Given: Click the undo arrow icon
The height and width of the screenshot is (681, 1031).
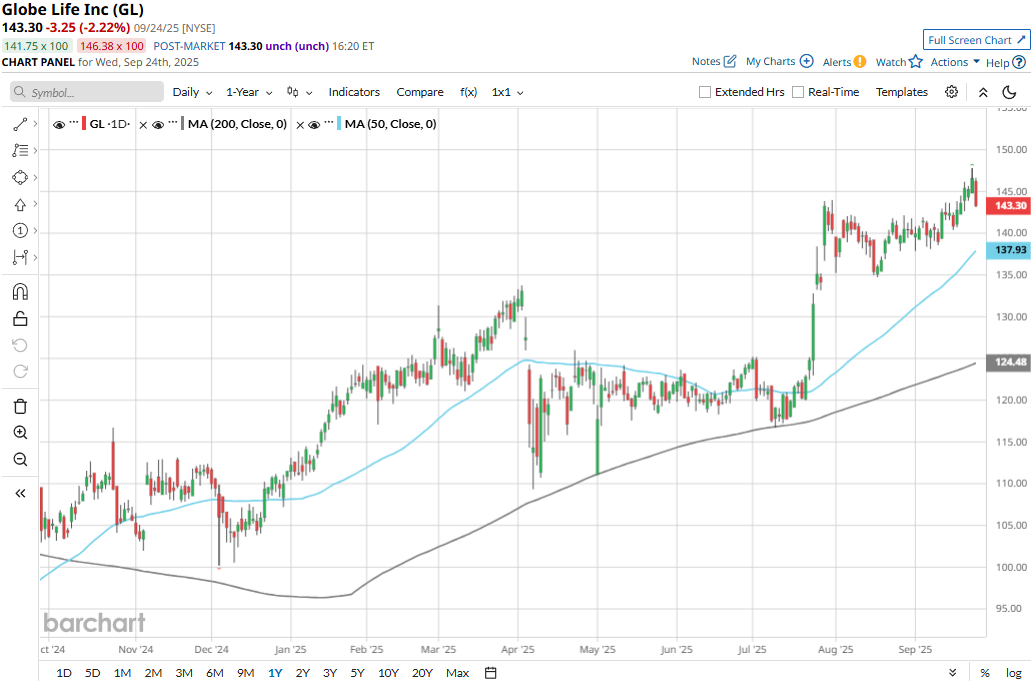Looking at the screenshot, I should [x=20, y=345].
